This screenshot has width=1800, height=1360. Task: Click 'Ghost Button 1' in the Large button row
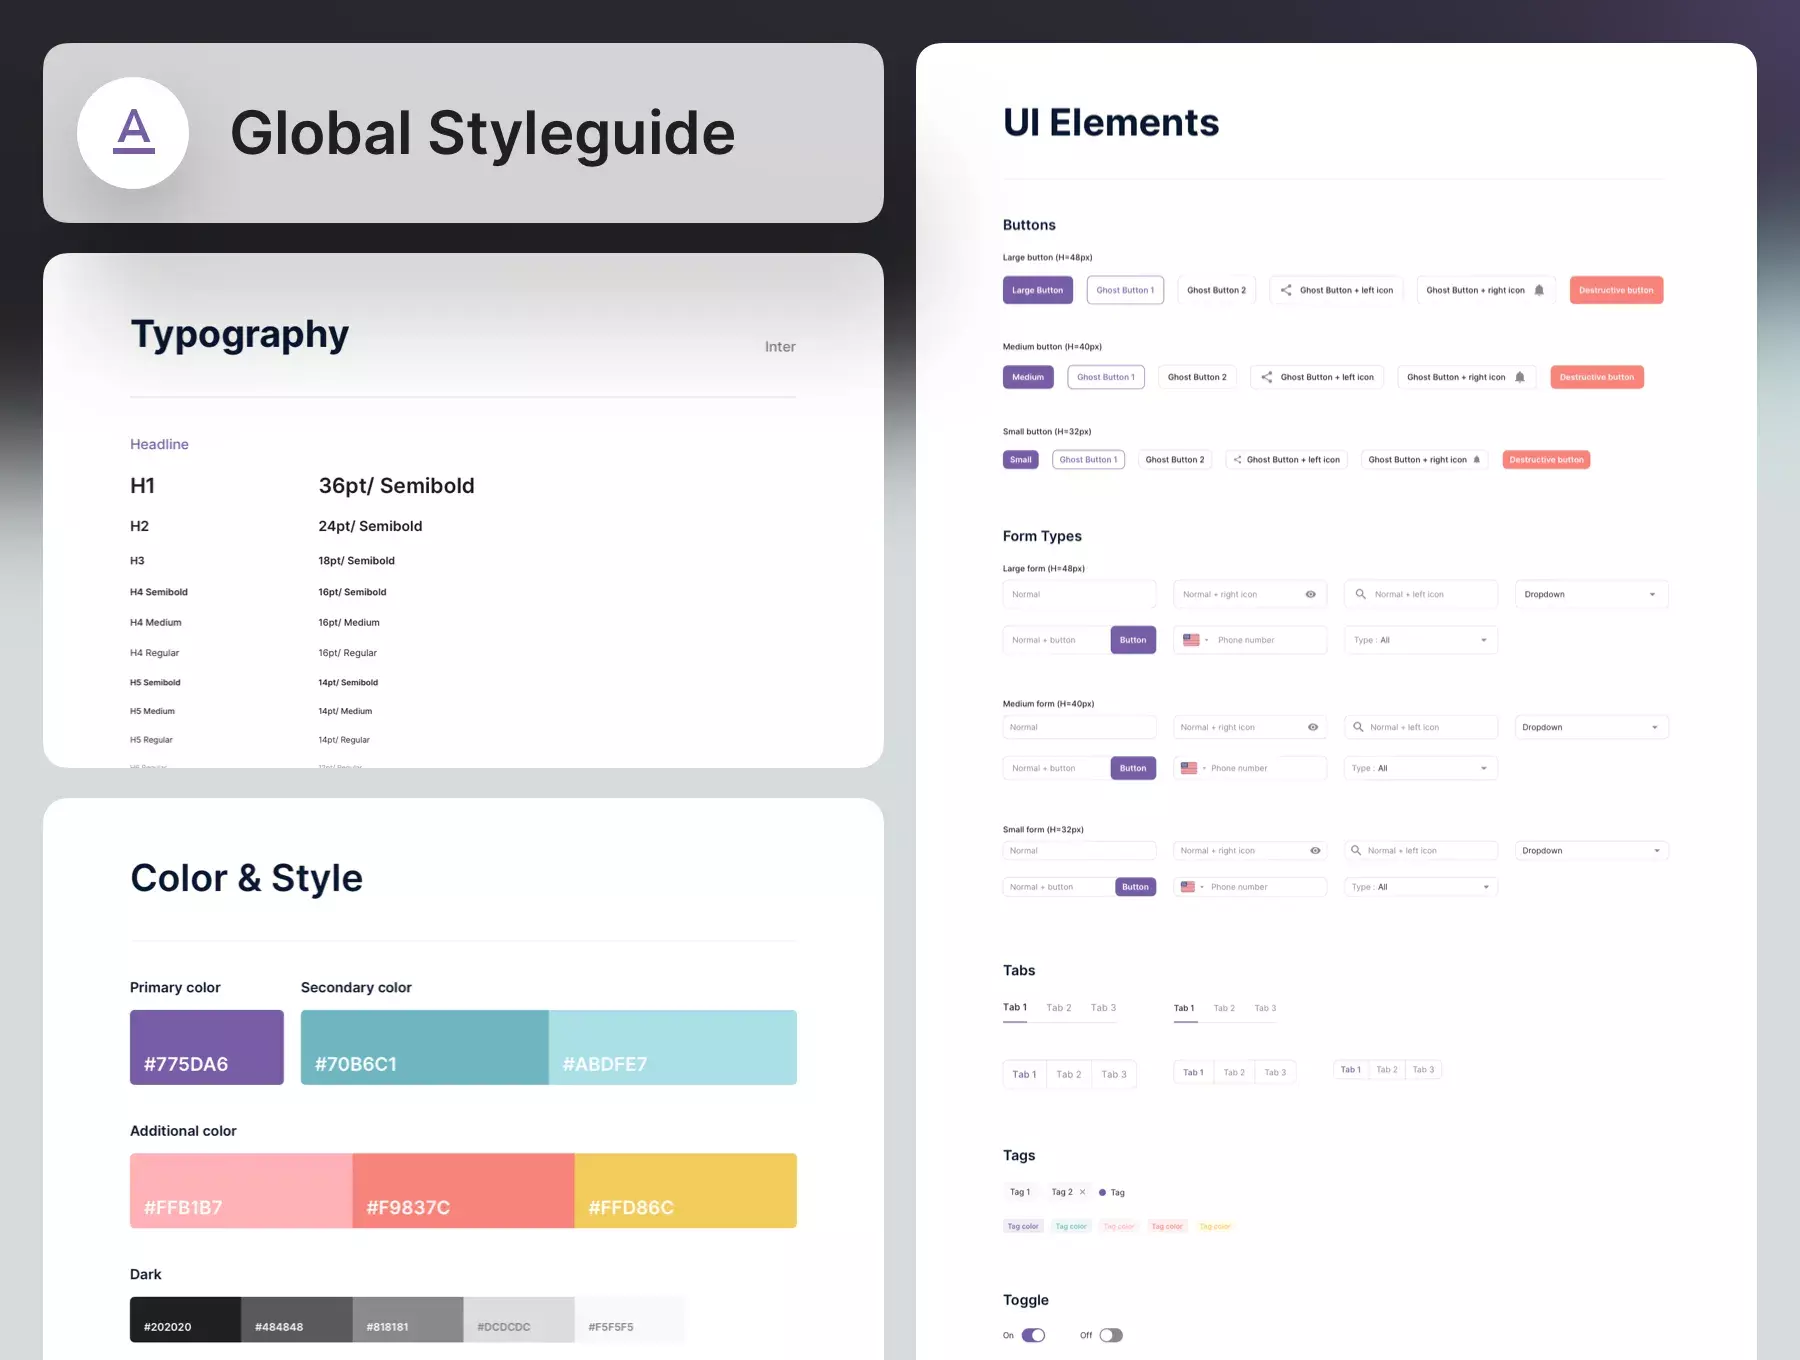tap(1125, 290)
